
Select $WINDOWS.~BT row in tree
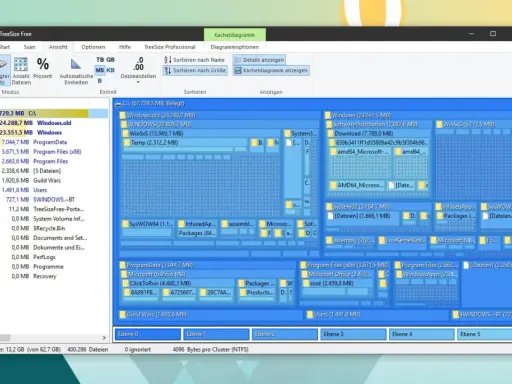[54, 200]
